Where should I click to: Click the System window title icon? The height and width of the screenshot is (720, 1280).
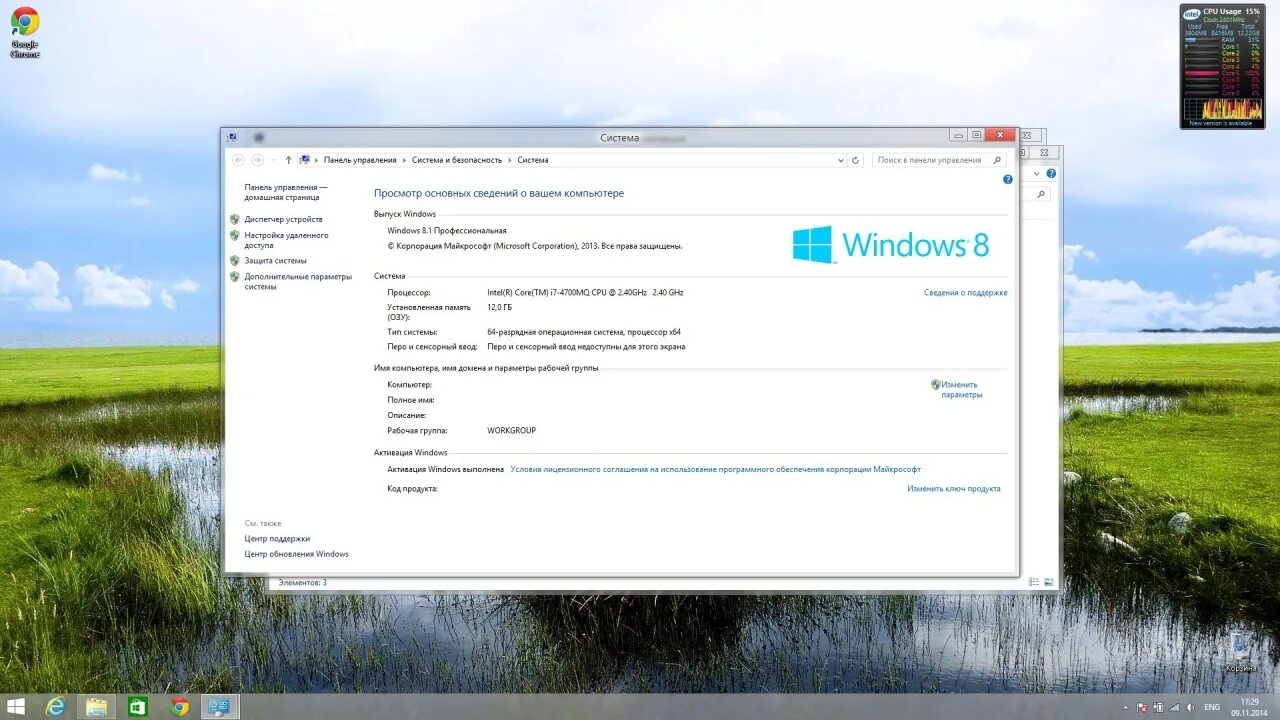point(232,137)
